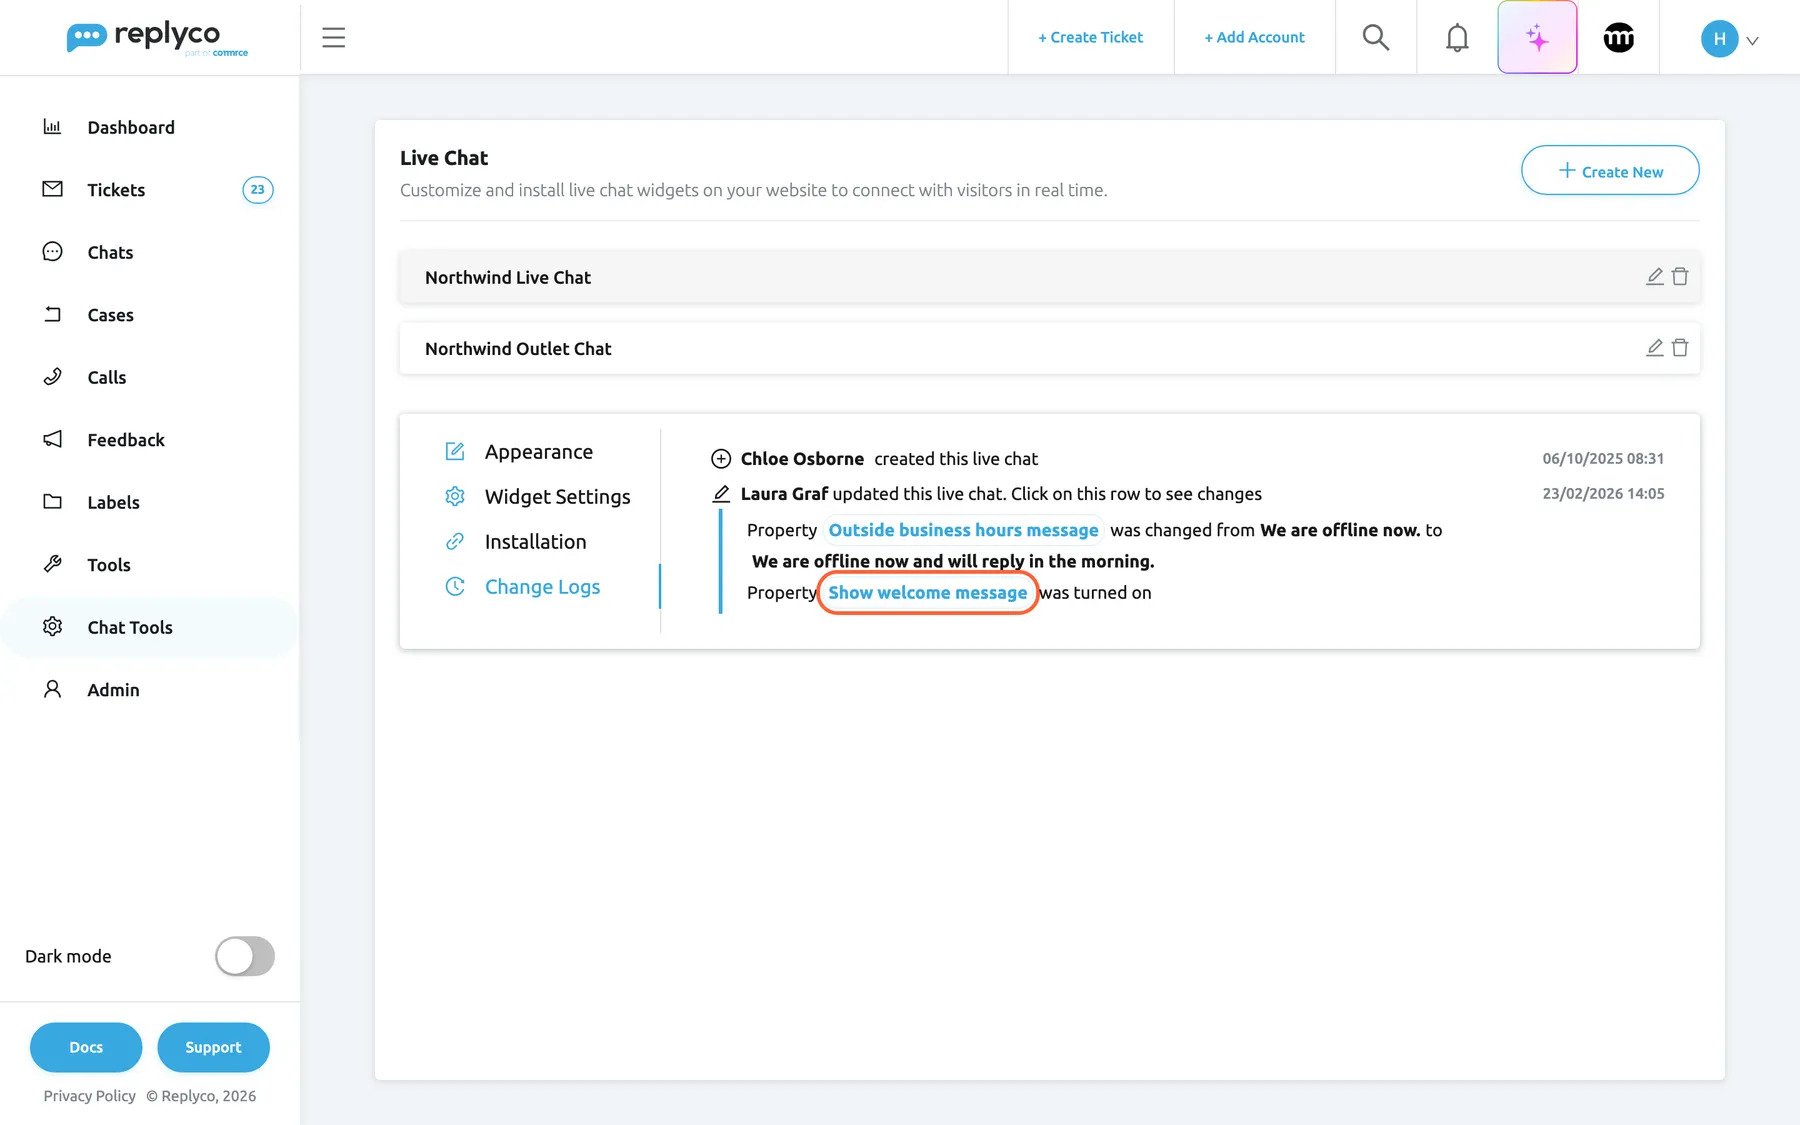The height and width of the screenshot is (1125, 1800).
Task: Click the Replyco logo
Action: pyautogui.click(x=157, y=38)
